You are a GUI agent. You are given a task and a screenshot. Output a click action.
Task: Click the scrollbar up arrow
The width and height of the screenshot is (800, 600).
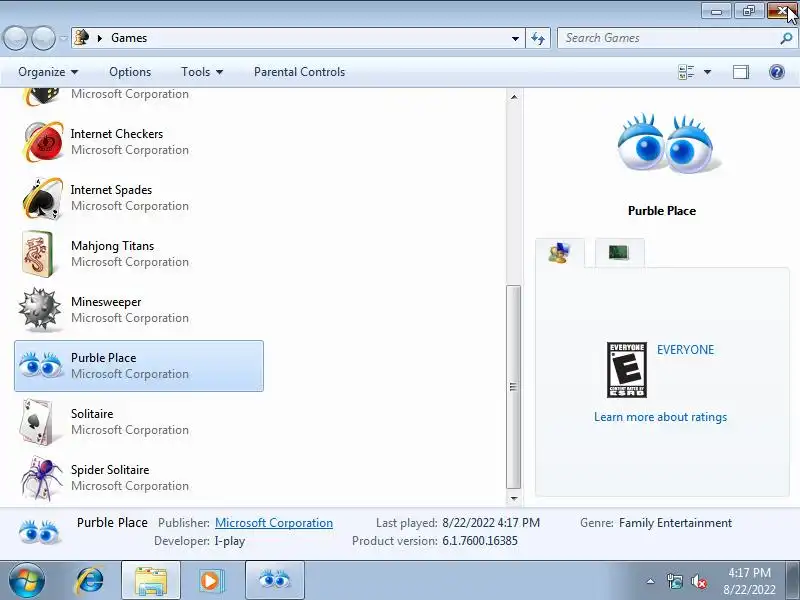tap(514, 96)
